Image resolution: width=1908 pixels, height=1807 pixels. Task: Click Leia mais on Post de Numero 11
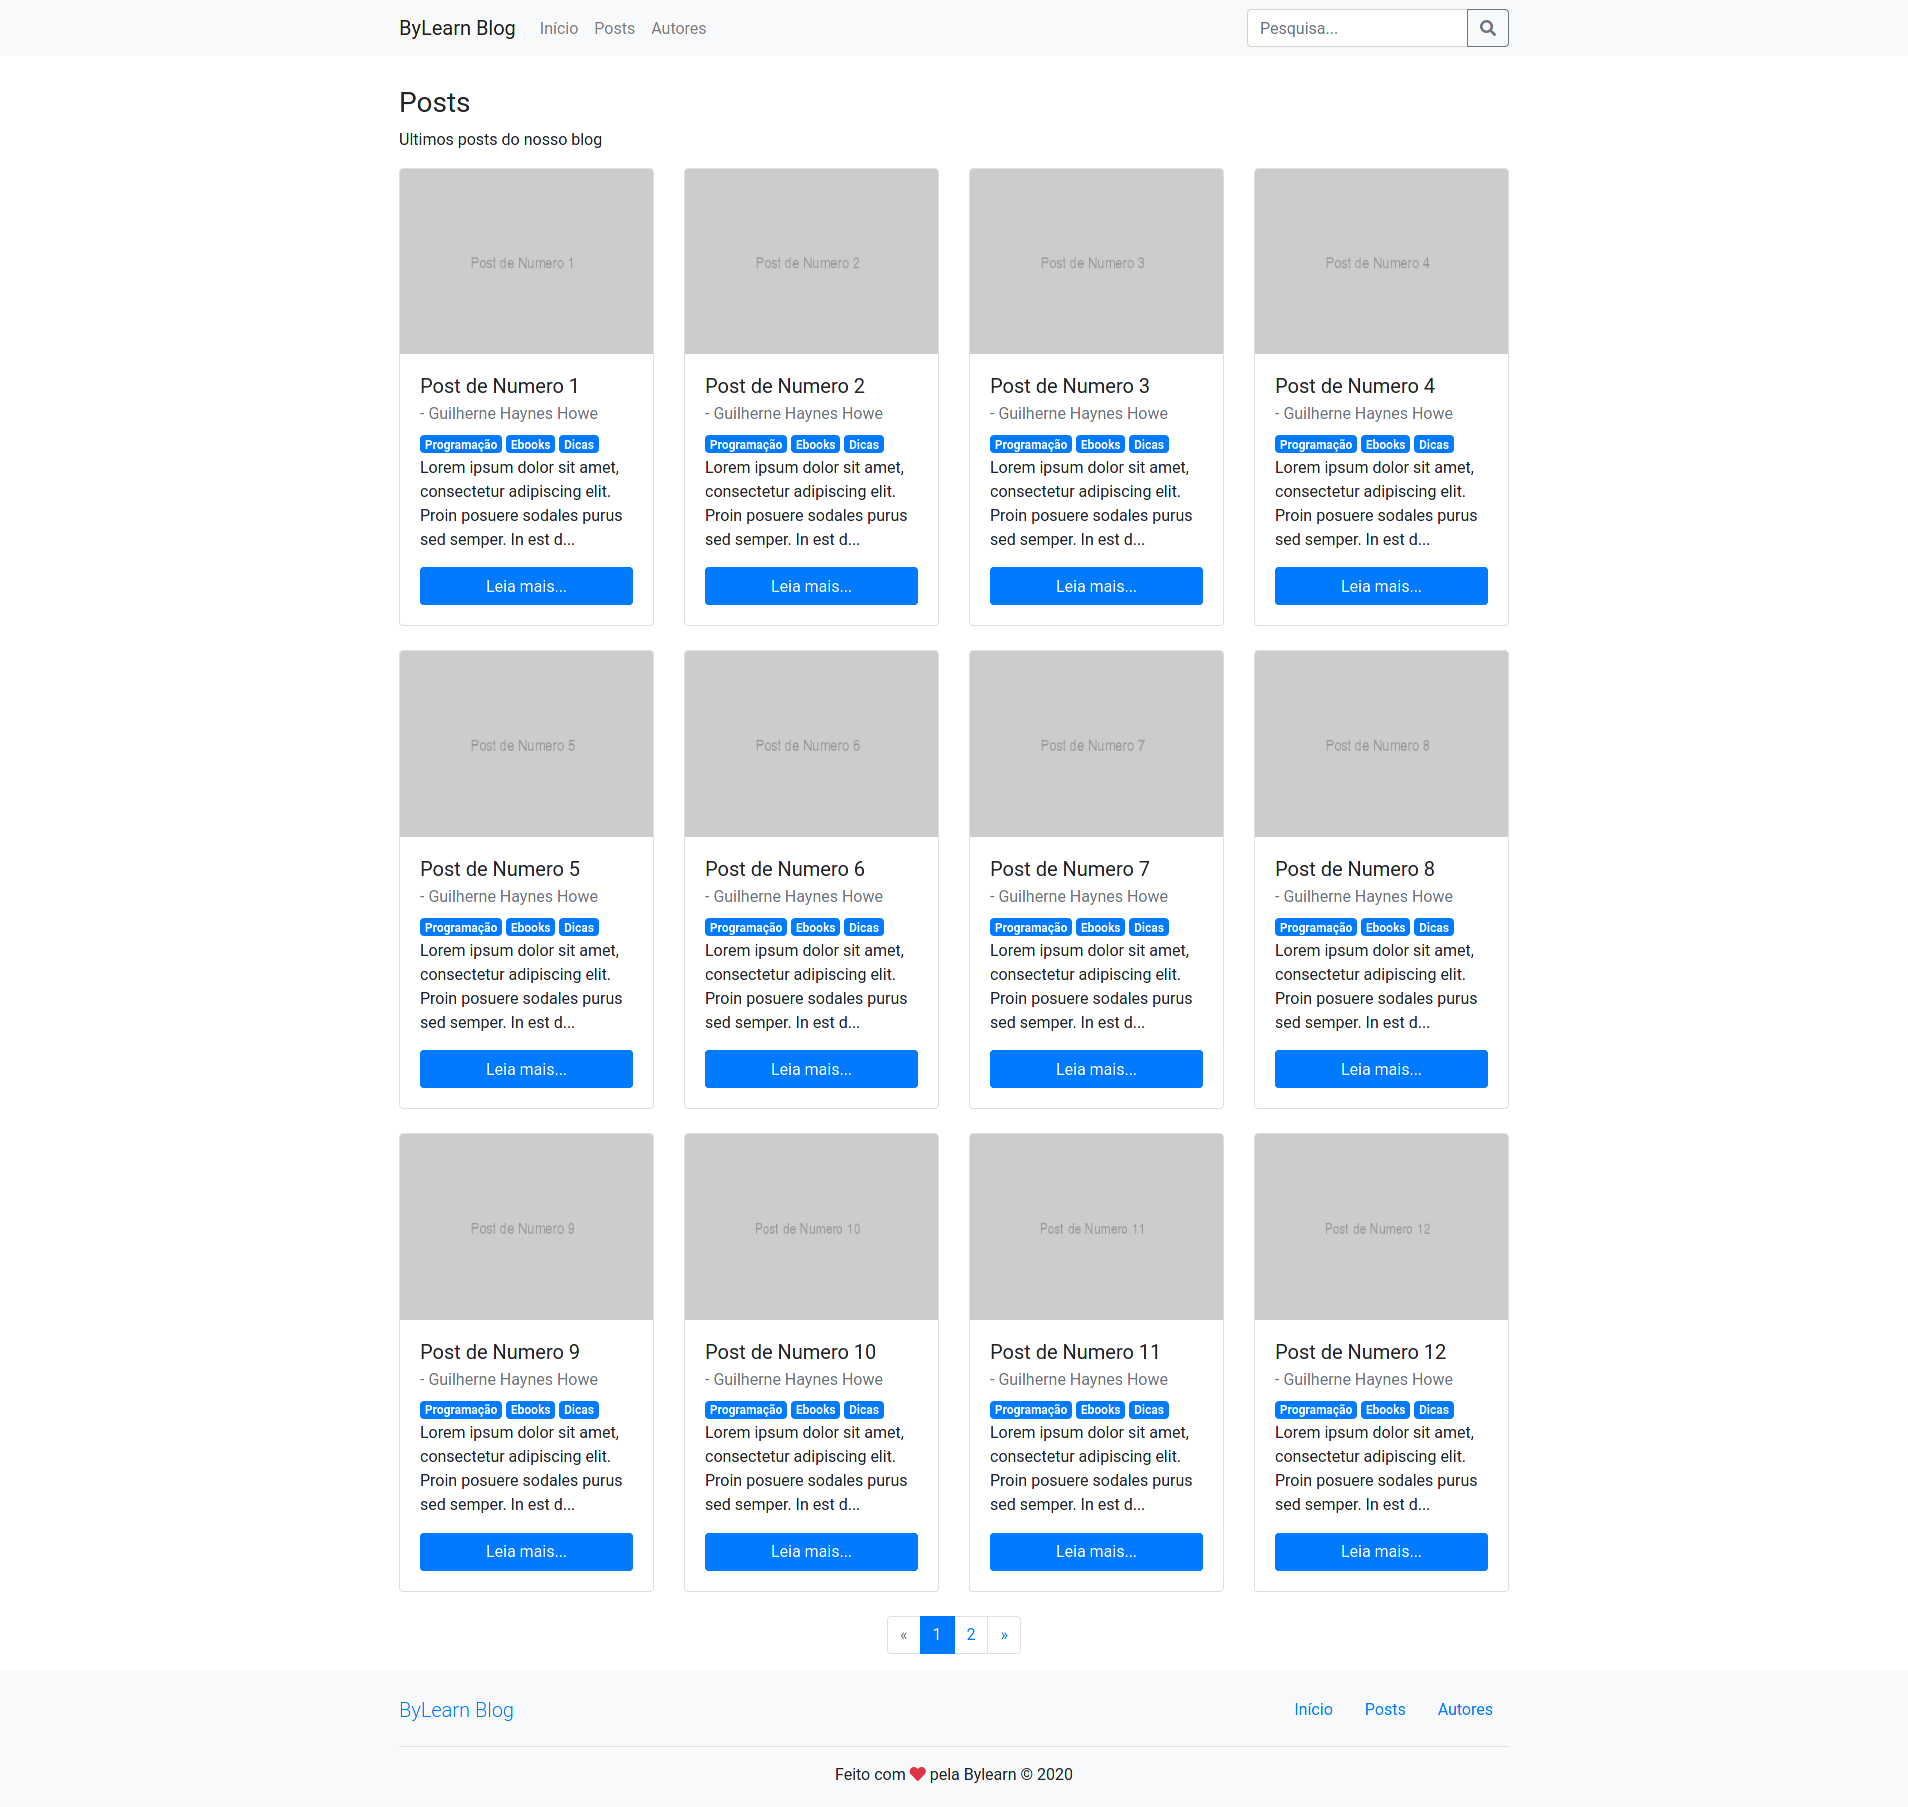1096,1551
